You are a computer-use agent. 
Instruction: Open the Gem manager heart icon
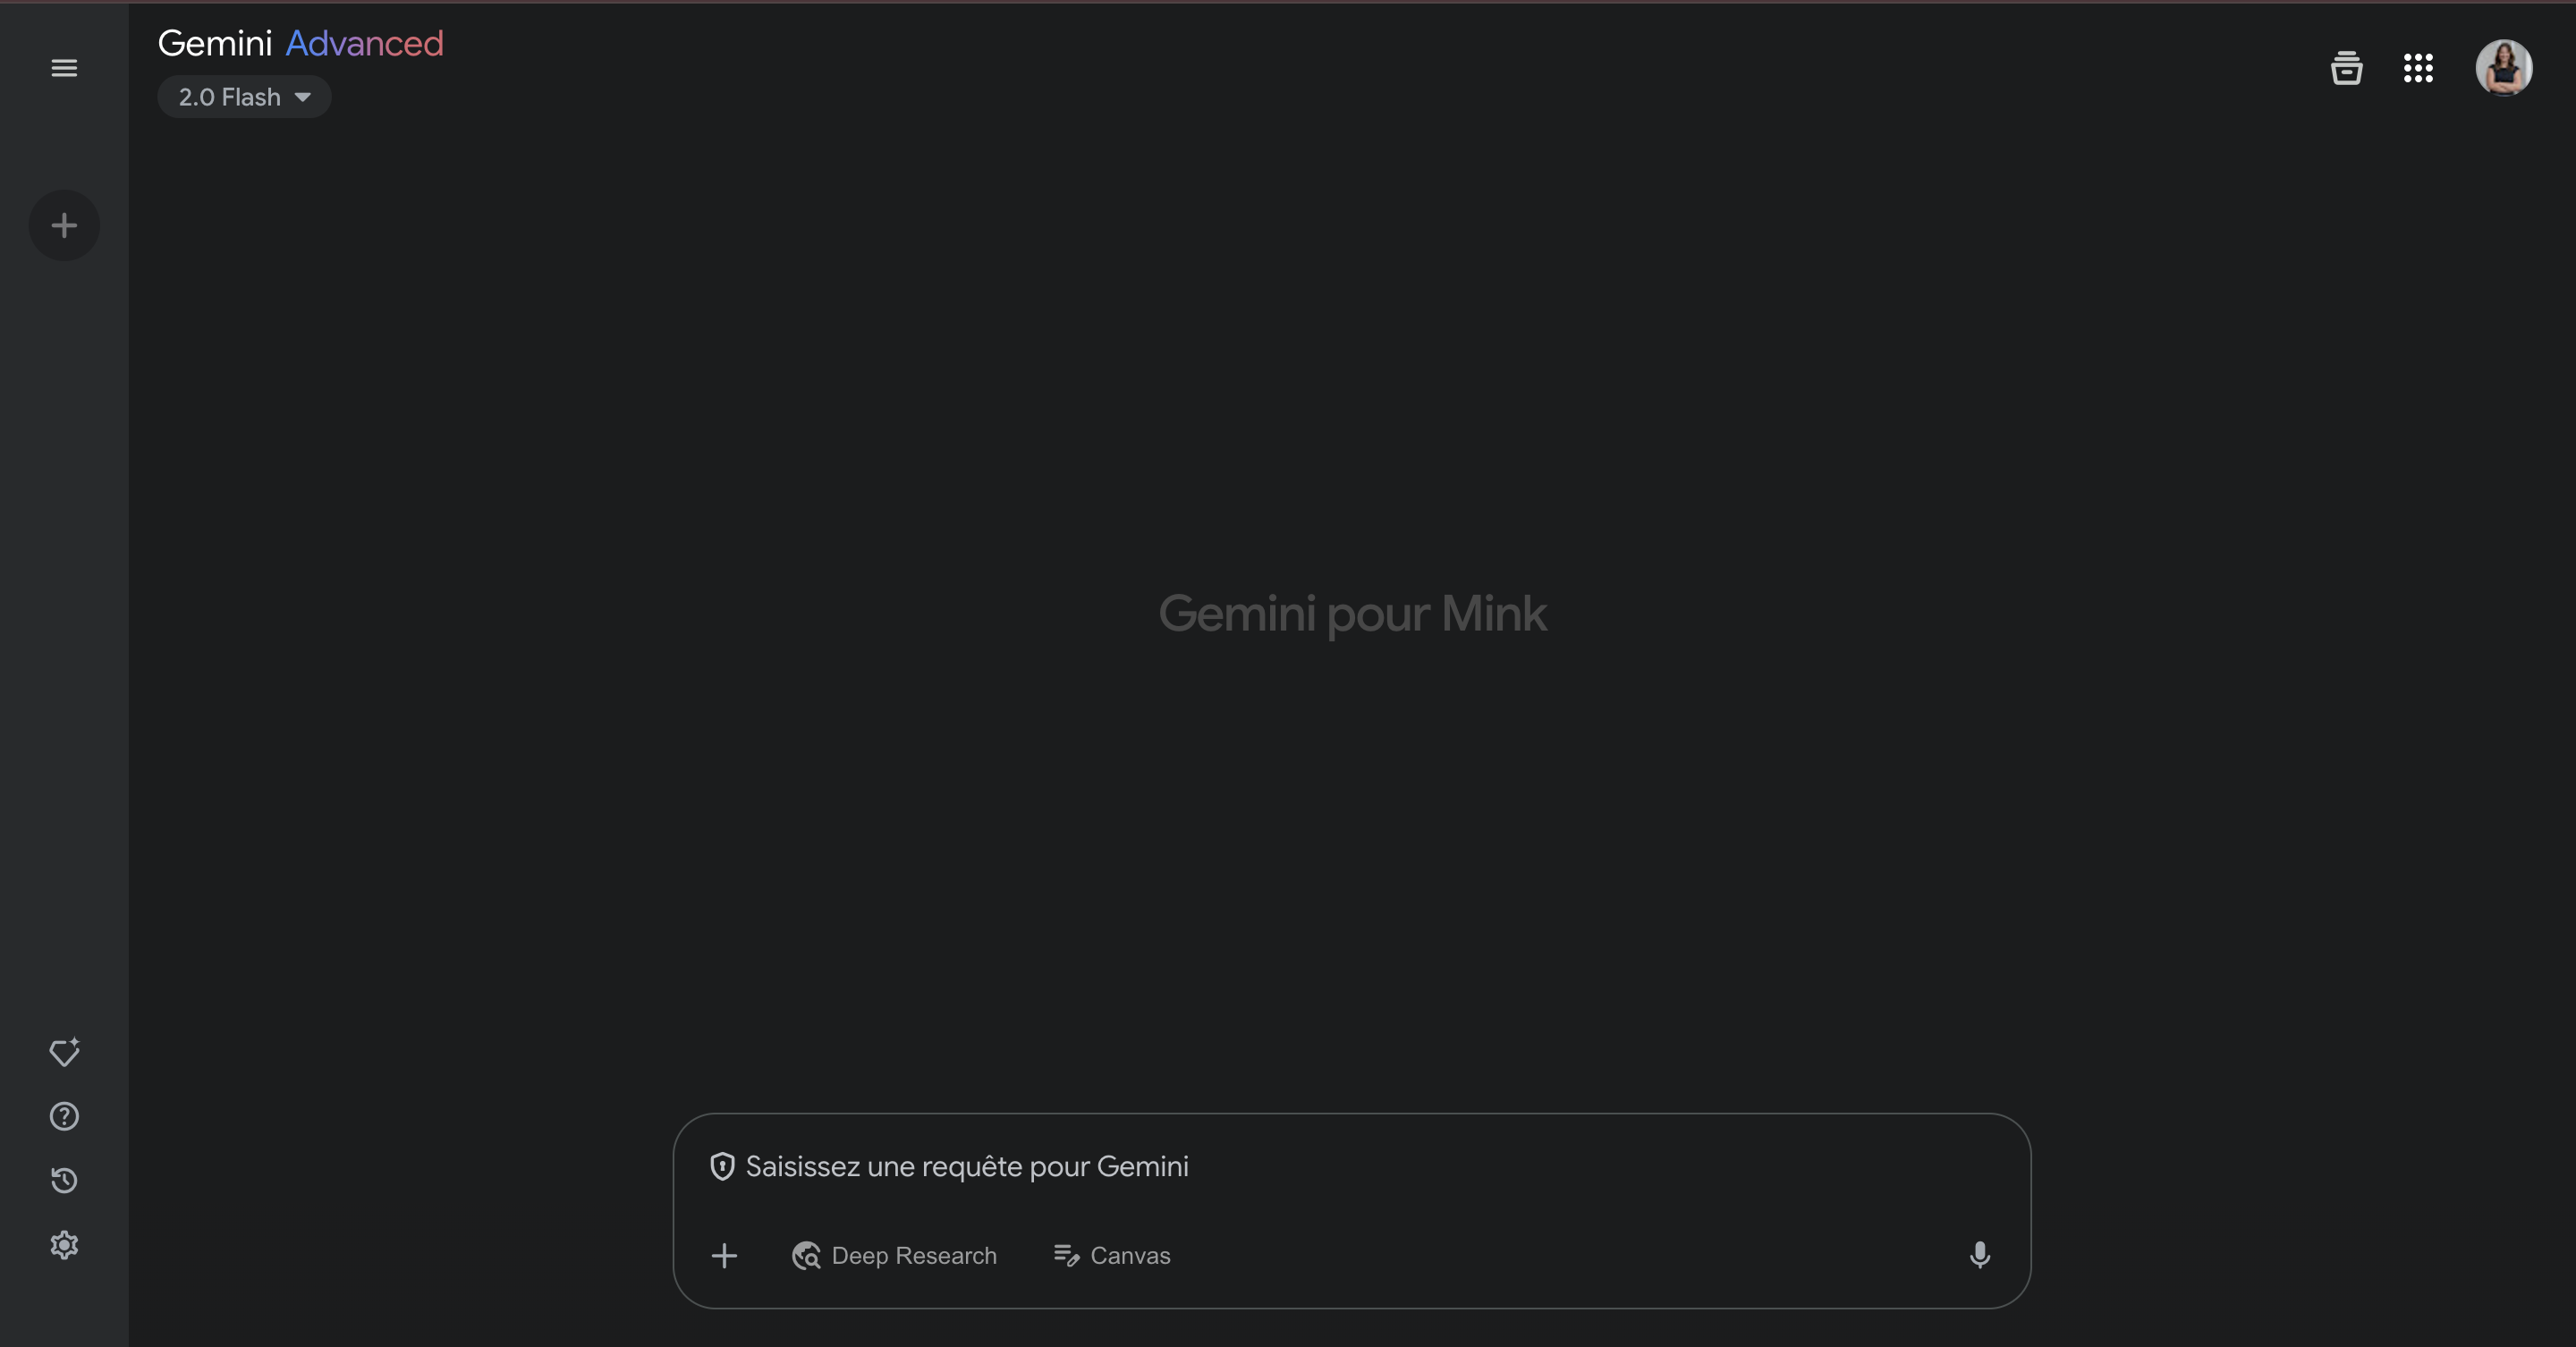coord(64,1052)
